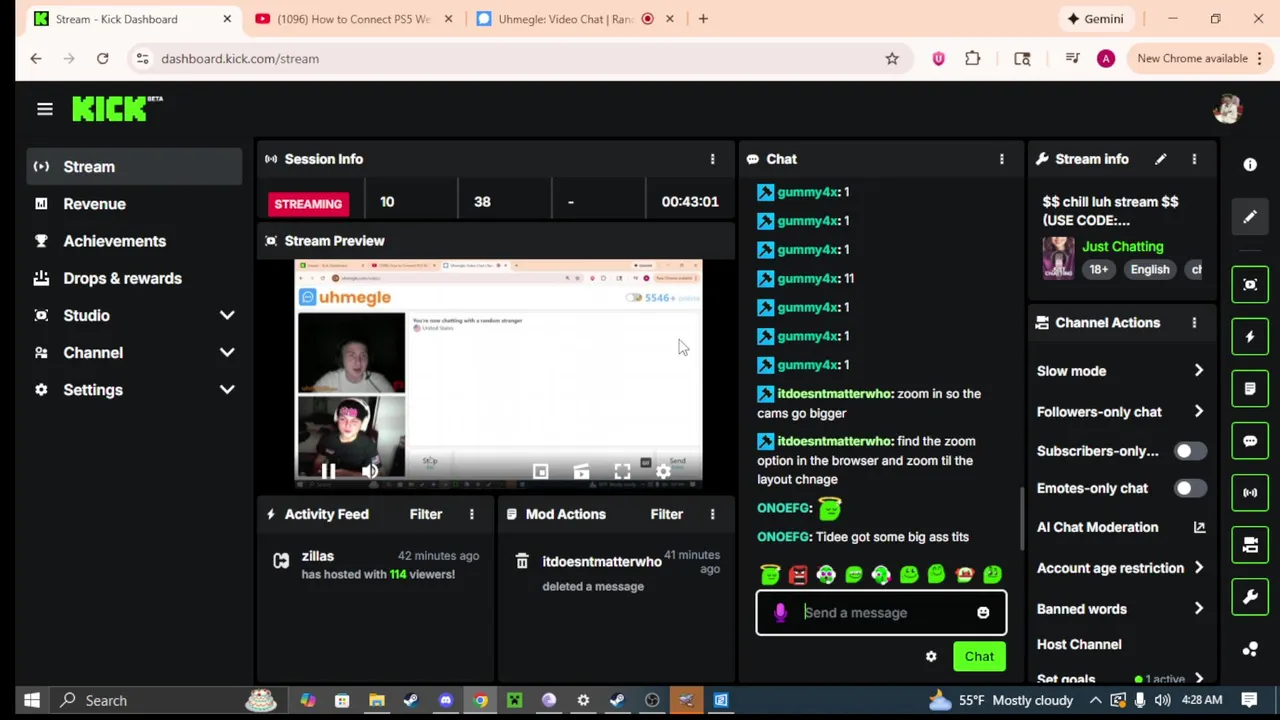This screenshot has height=720, width=1280.
Task: Open Set goals options
Action: (1121, 679)
